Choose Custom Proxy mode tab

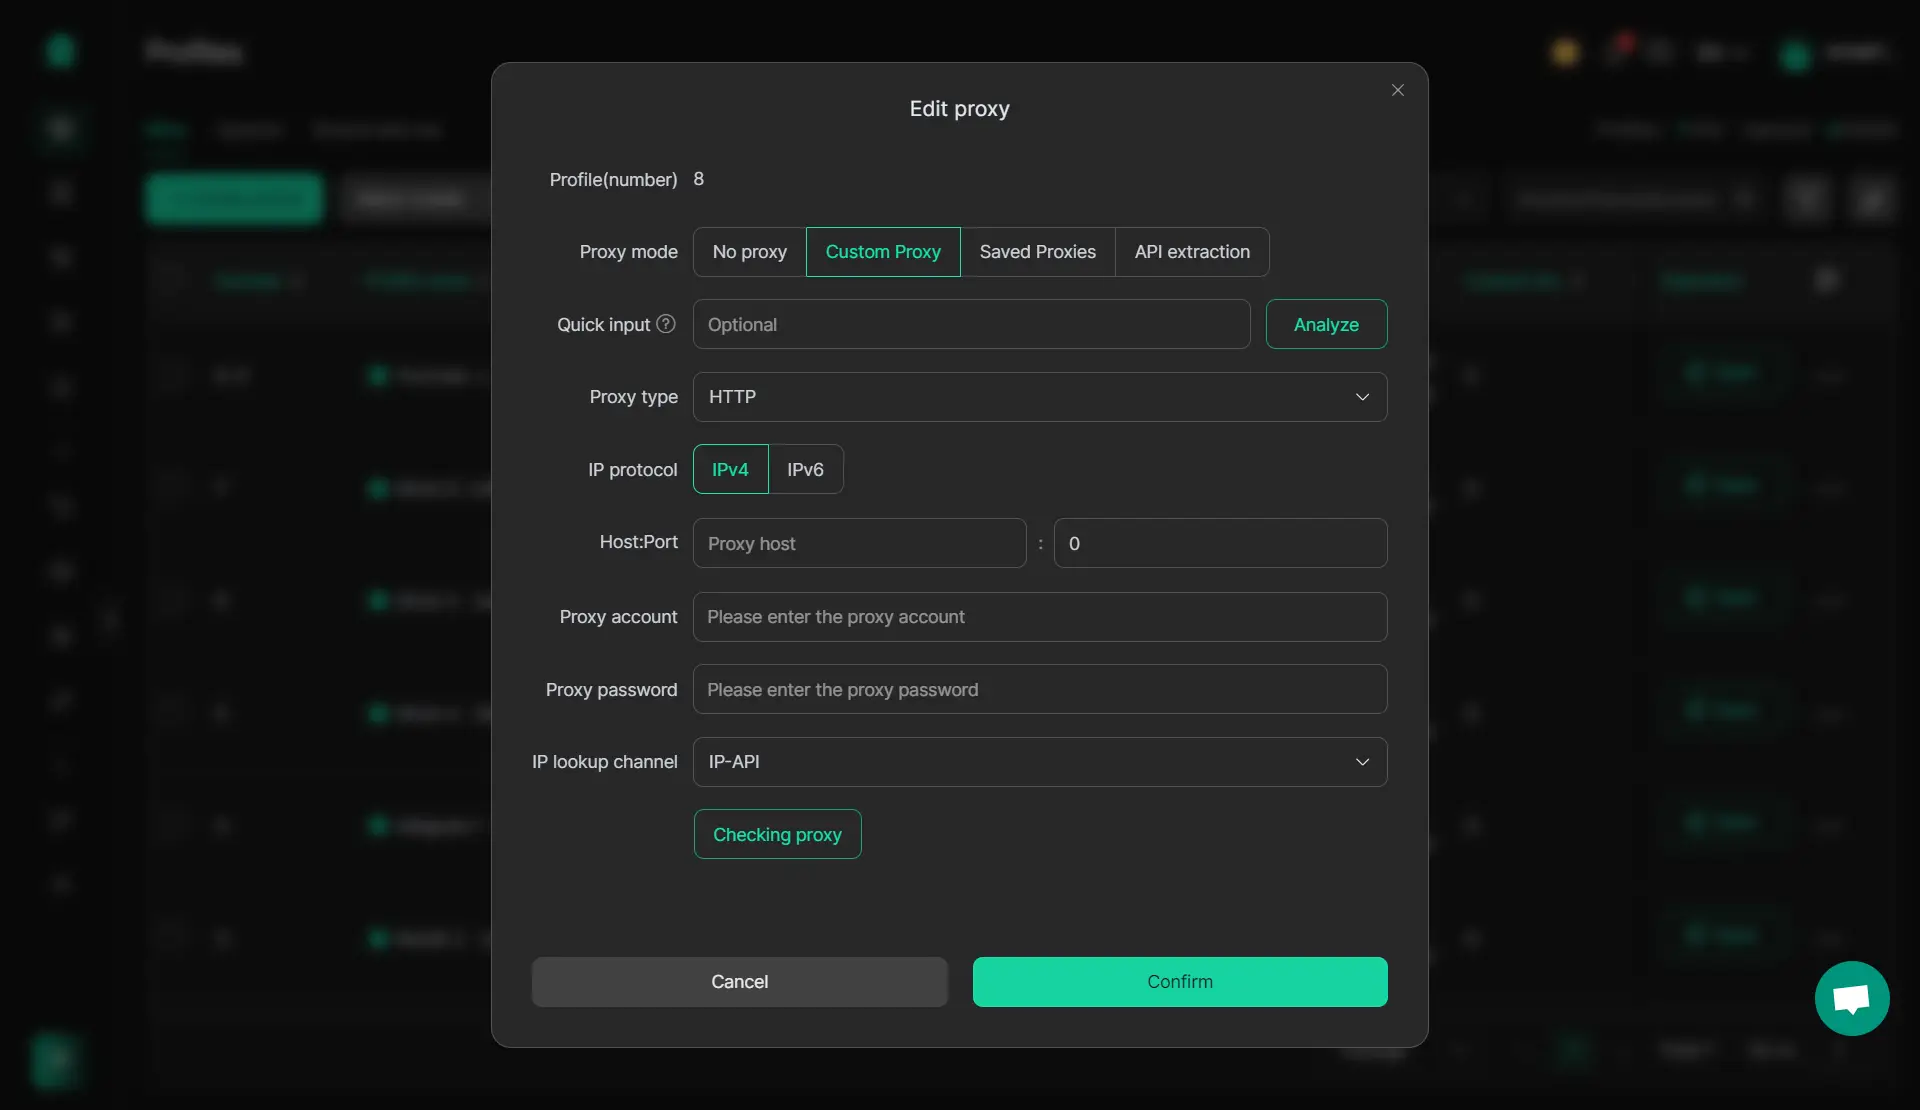(x=883, y=252)
